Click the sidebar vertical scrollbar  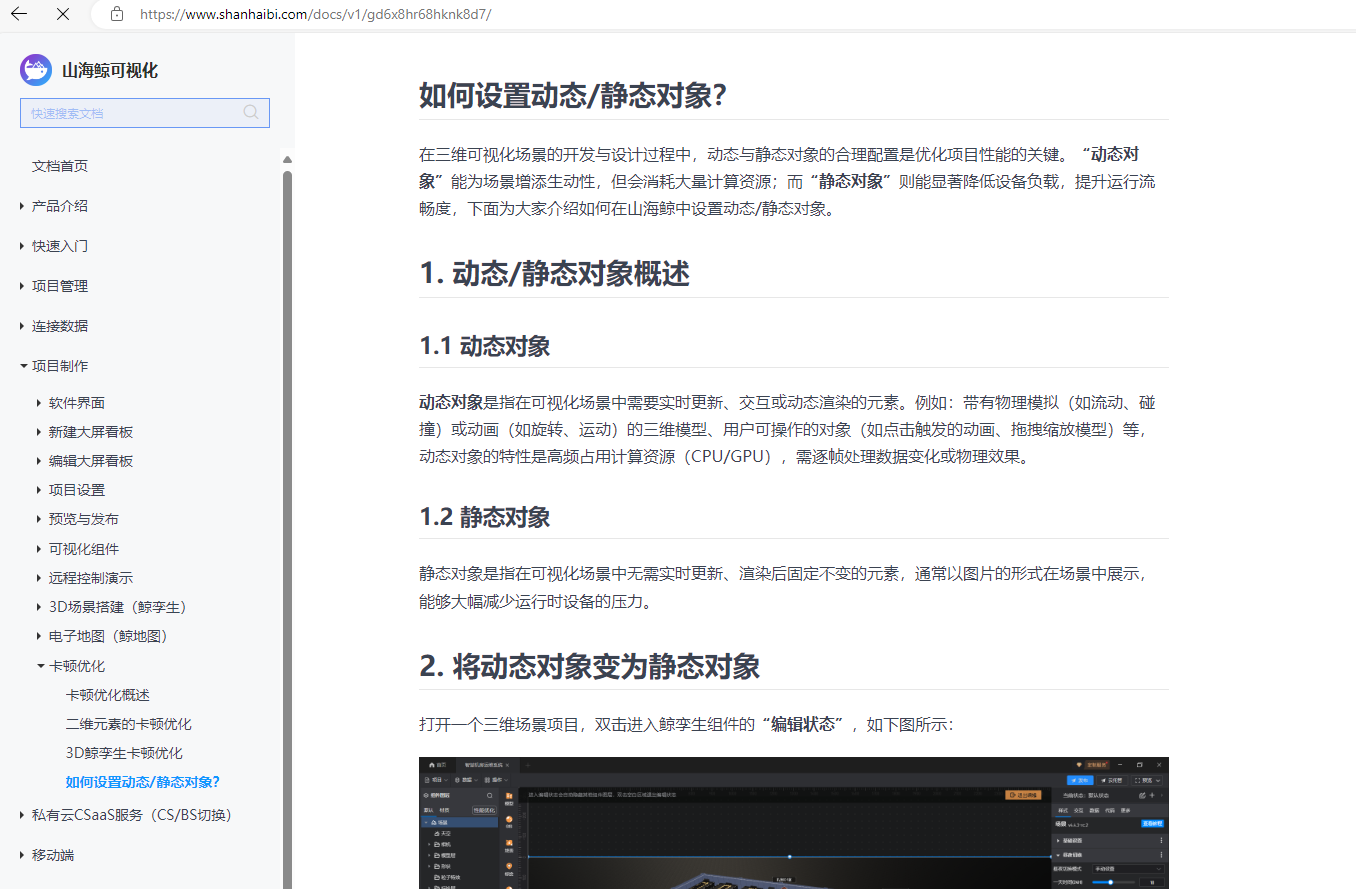tap(287, 500)
